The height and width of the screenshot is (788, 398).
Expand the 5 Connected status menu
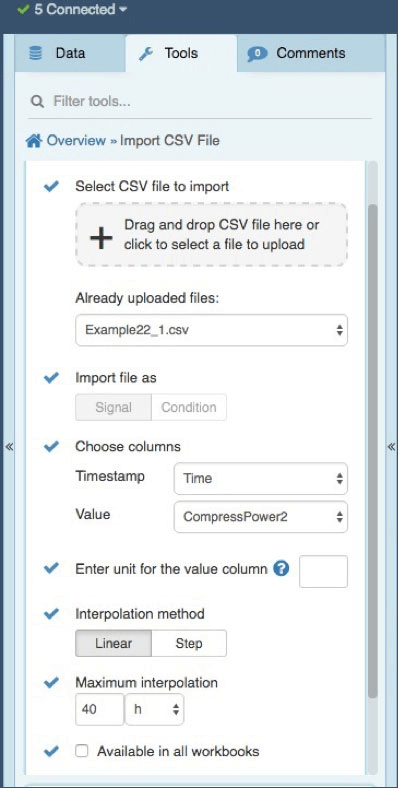coord(72,10)
